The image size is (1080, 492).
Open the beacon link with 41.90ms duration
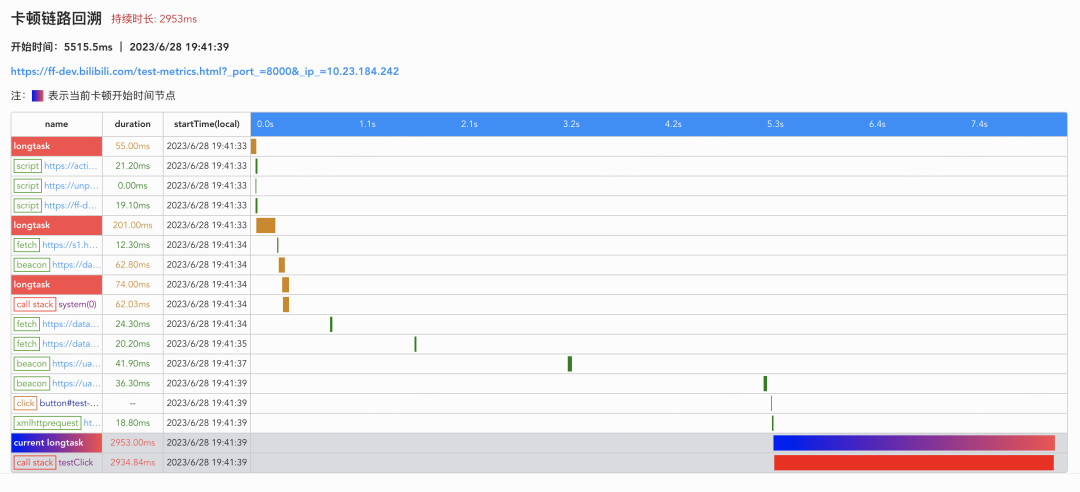click(x=76, y=364)
